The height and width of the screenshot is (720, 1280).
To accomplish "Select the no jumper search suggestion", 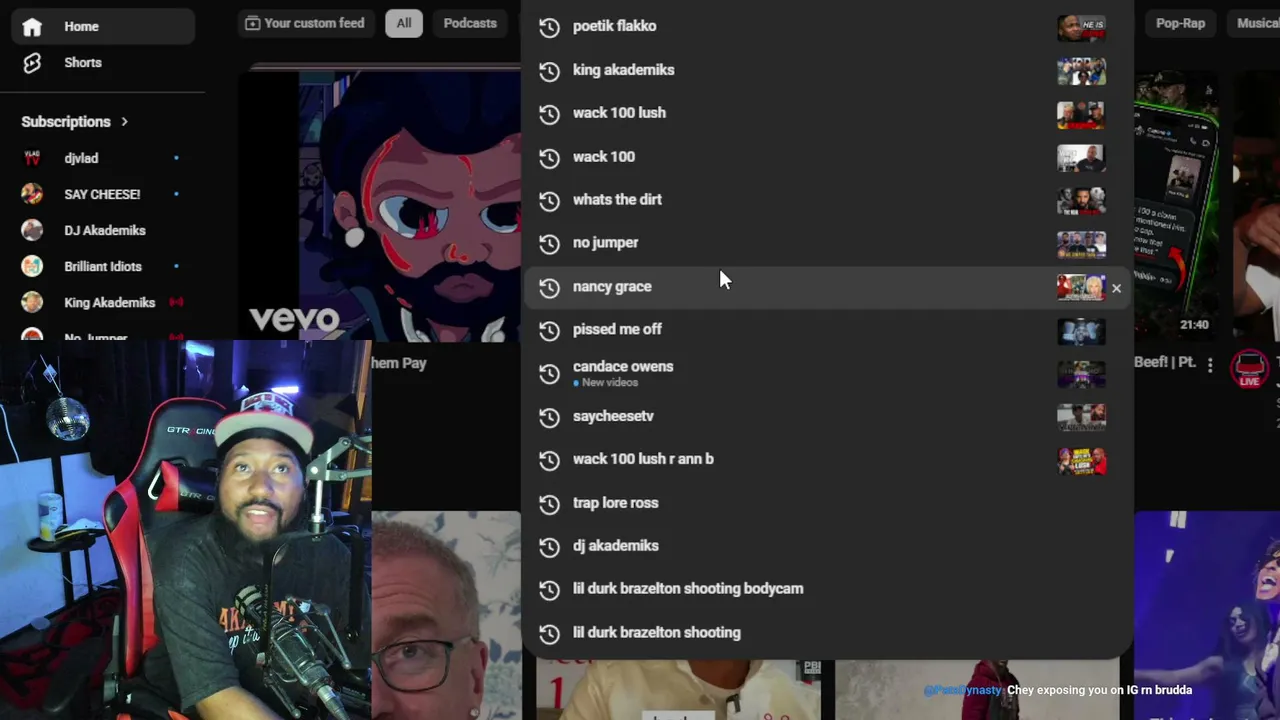I will tap(827, 243).
